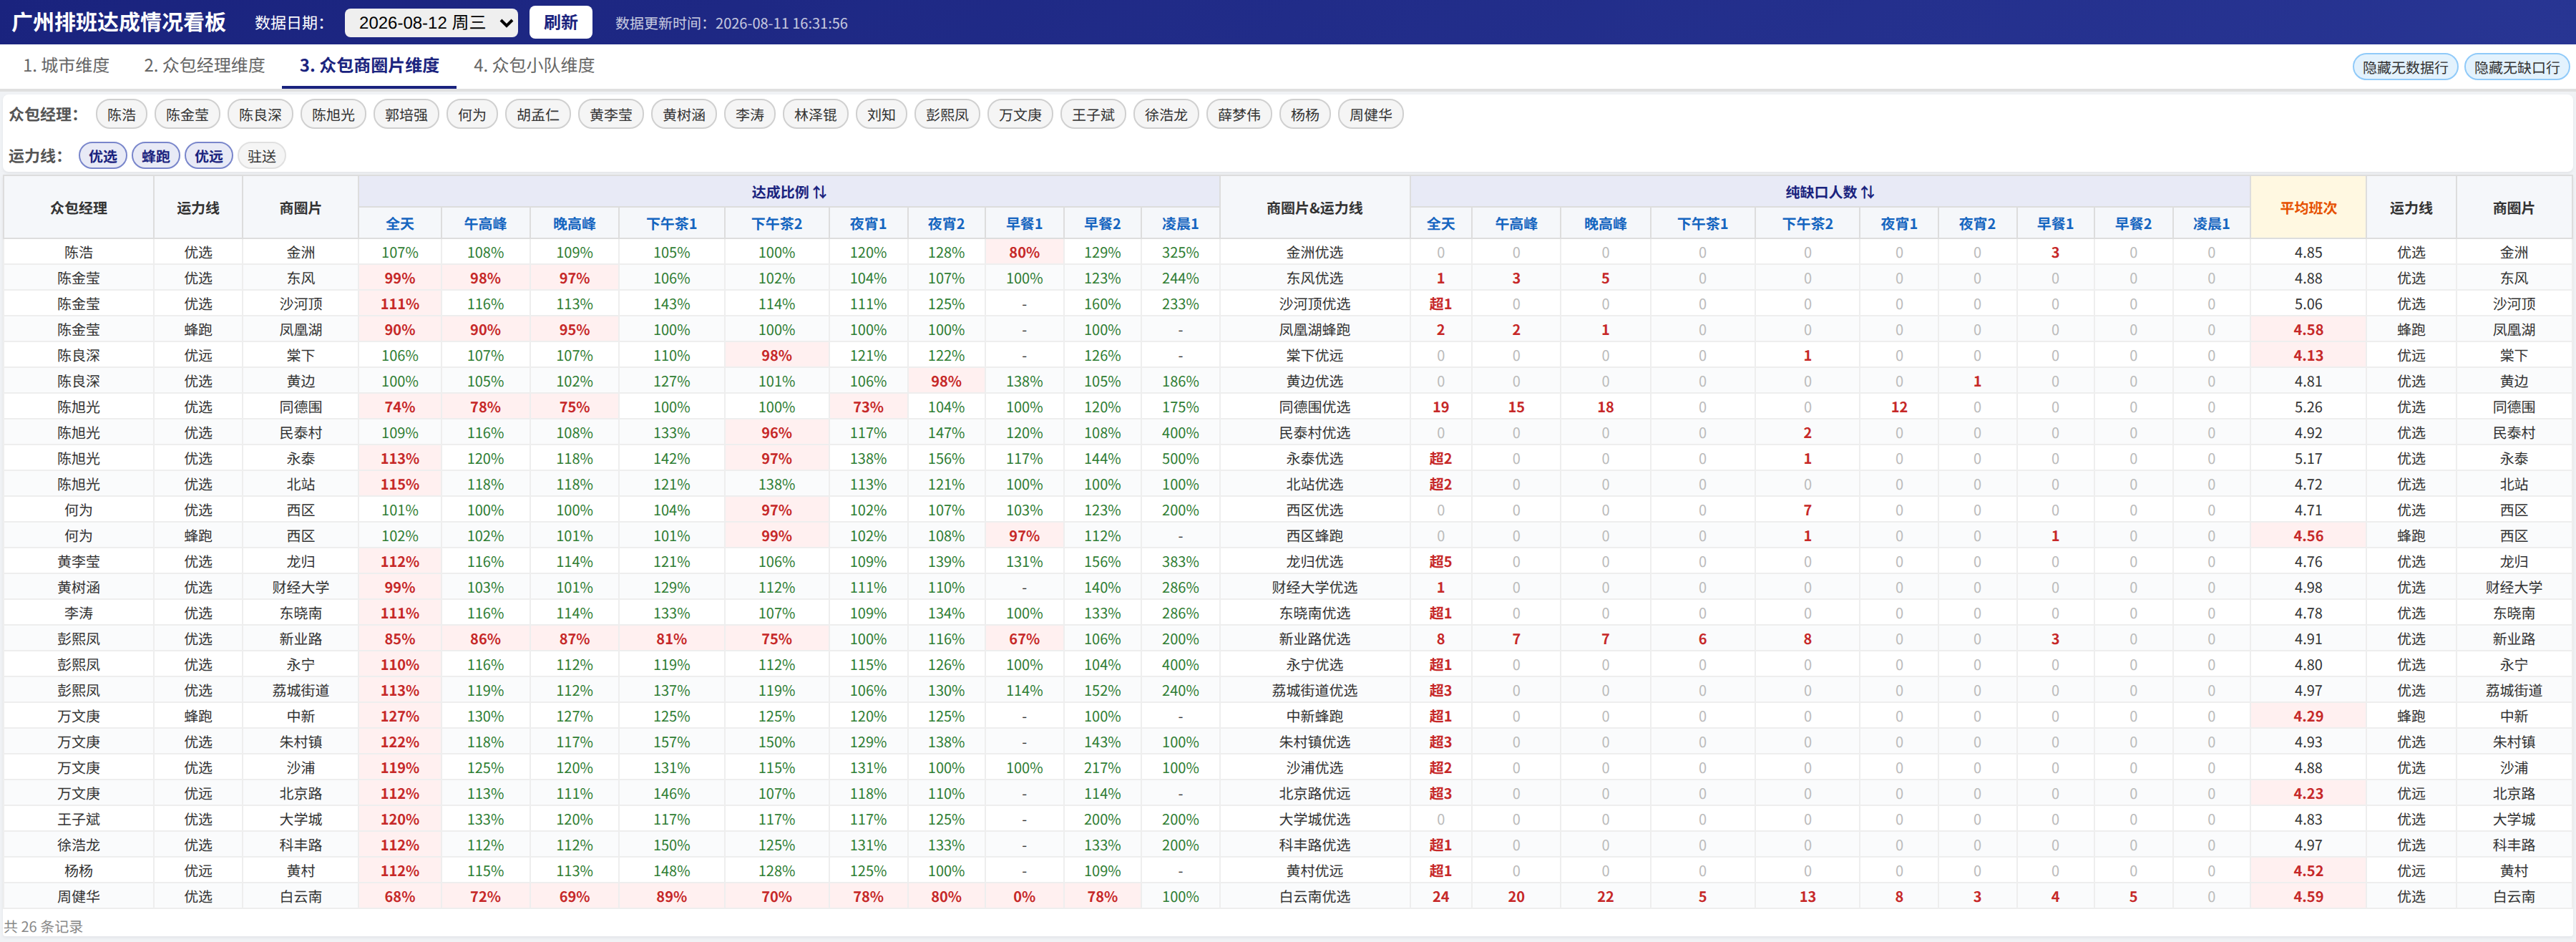Filter by manager 陈金莹 chip

(x=188, y=115)
